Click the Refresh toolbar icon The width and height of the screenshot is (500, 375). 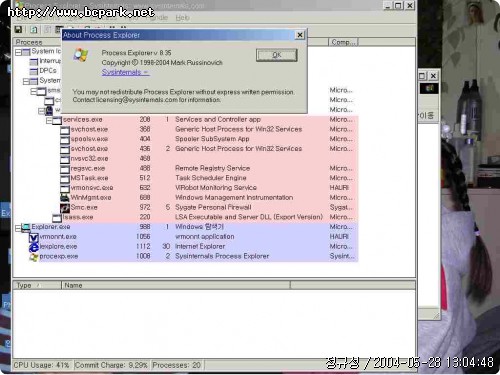[x=34, y=29]
